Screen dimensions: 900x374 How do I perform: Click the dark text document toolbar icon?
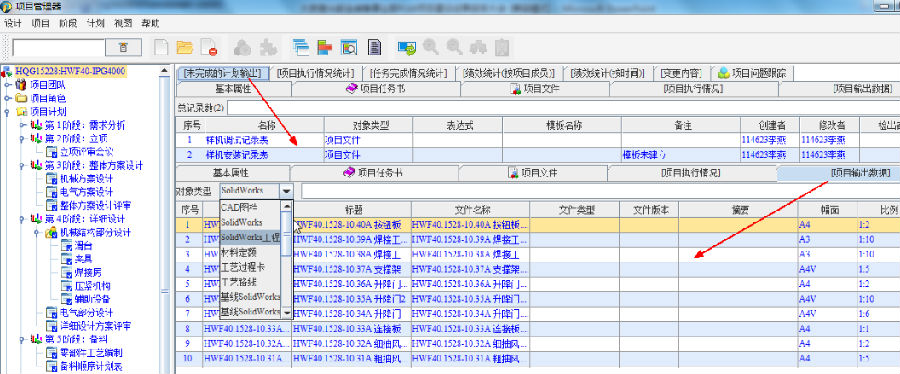pos(374,47)
